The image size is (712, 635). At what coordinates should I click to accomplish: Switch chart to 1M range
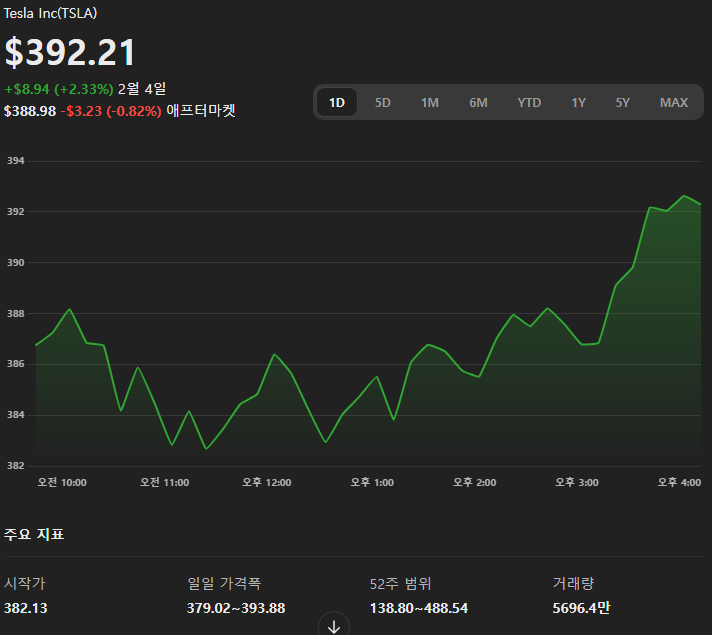[430, 103]
